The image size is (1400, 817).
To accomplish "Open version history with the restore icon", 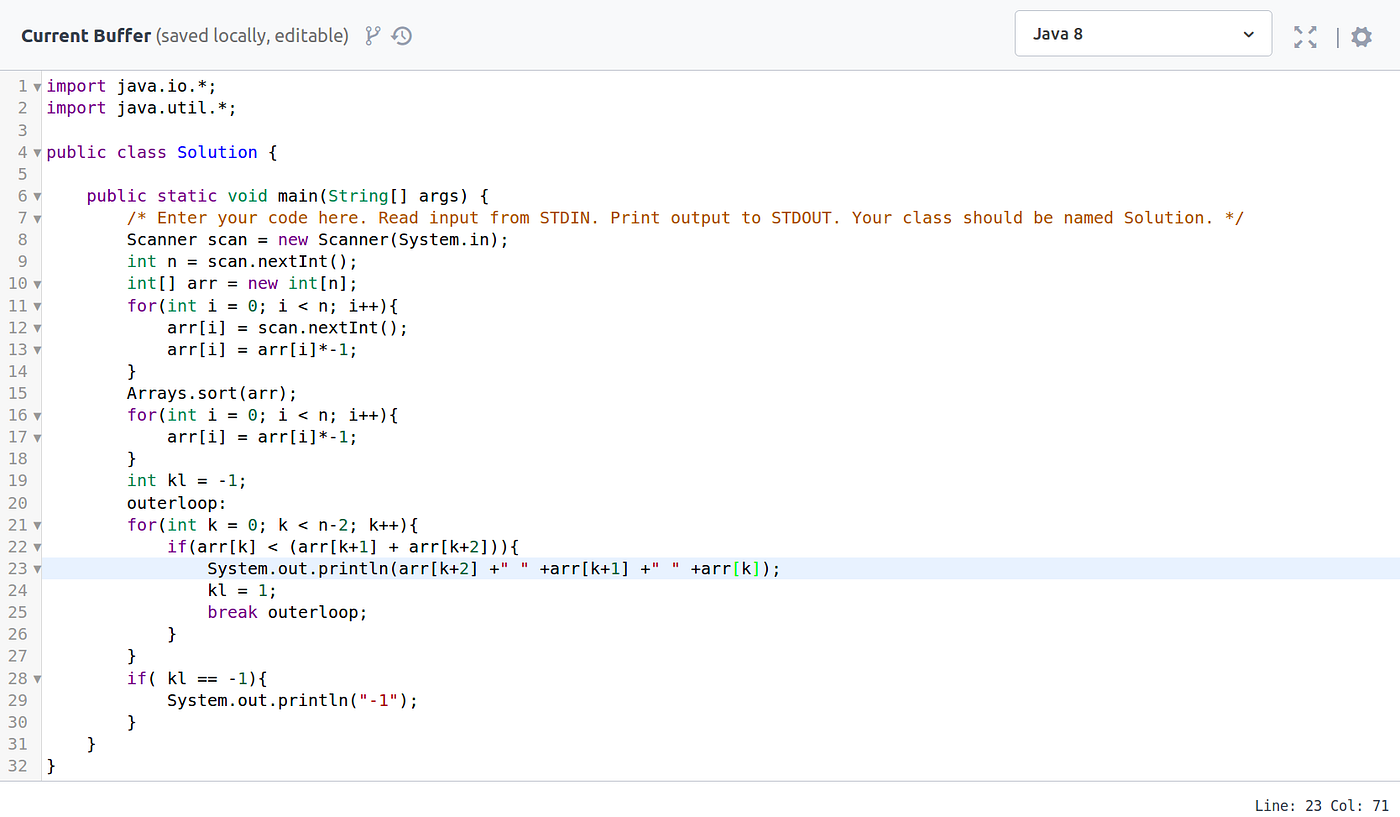I will click(401, 35).
